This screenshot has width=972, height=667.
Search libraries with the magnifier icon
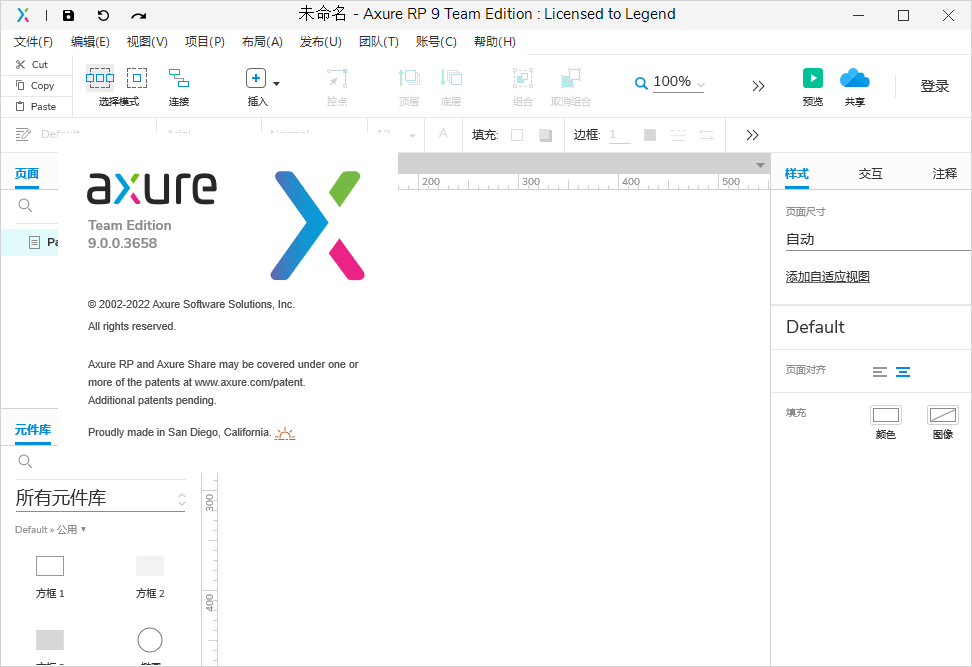[x=25, y=461]
